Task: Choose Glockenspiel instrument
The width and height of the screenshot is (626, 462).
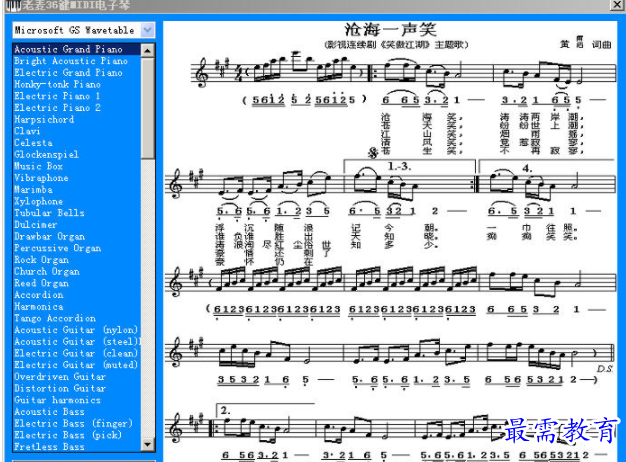Action: (77, 155)
